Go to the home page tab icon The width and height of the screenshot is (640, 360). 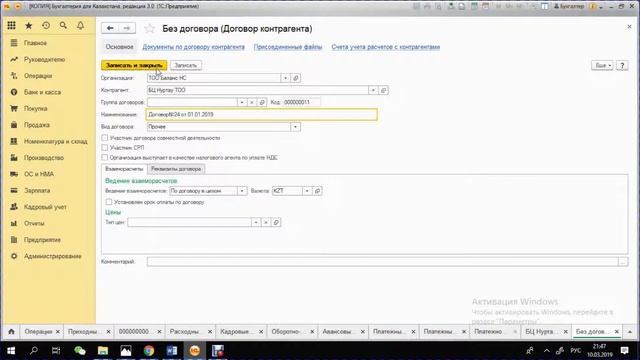11,332
